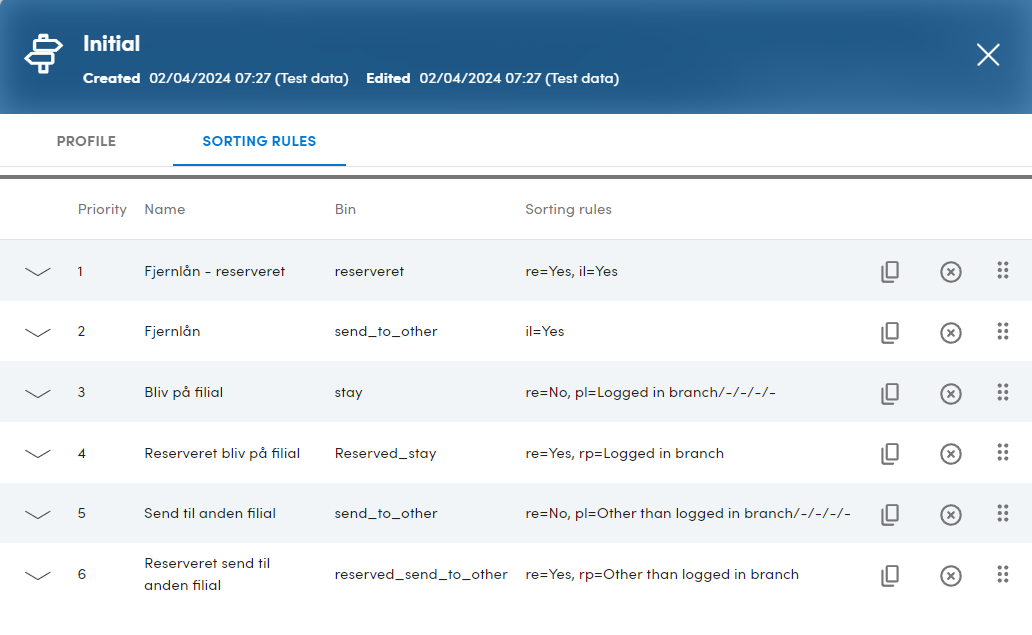
Task: Click the Name column header
Action: [x=165, y=209]
